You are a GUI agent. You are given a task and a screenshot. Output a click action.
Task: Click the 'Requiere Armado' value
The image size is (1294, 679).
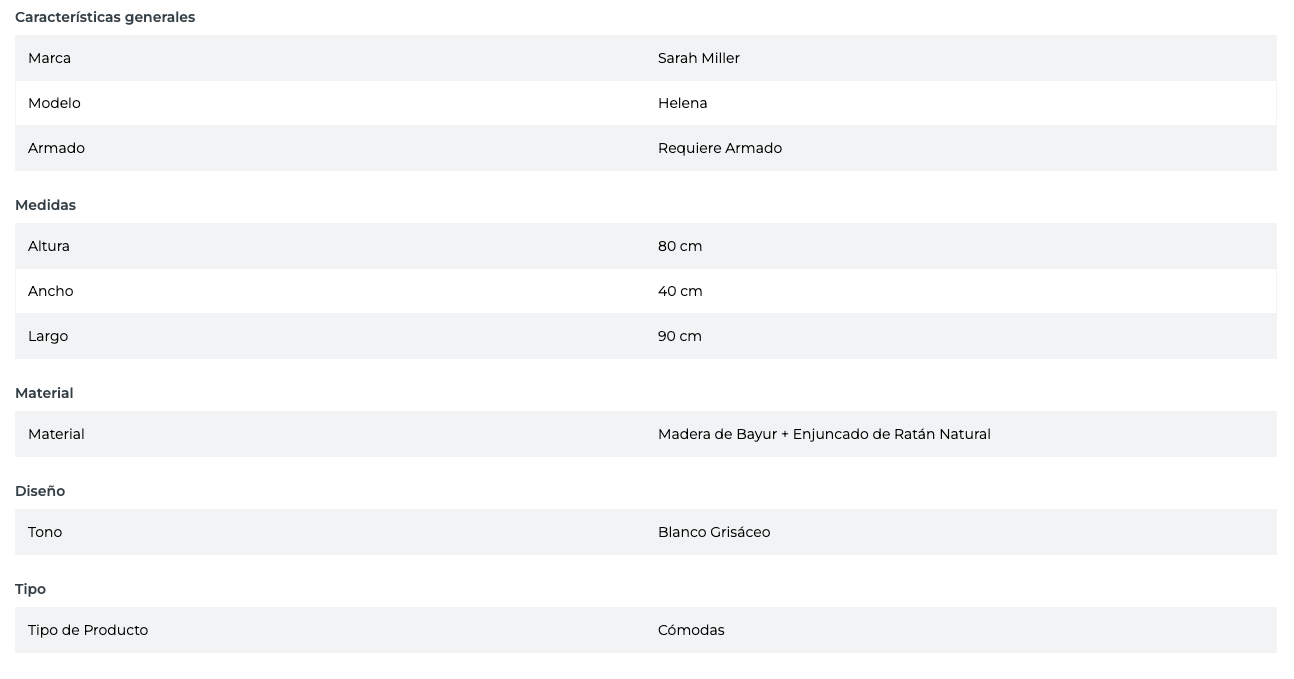(x=719, y=148)
